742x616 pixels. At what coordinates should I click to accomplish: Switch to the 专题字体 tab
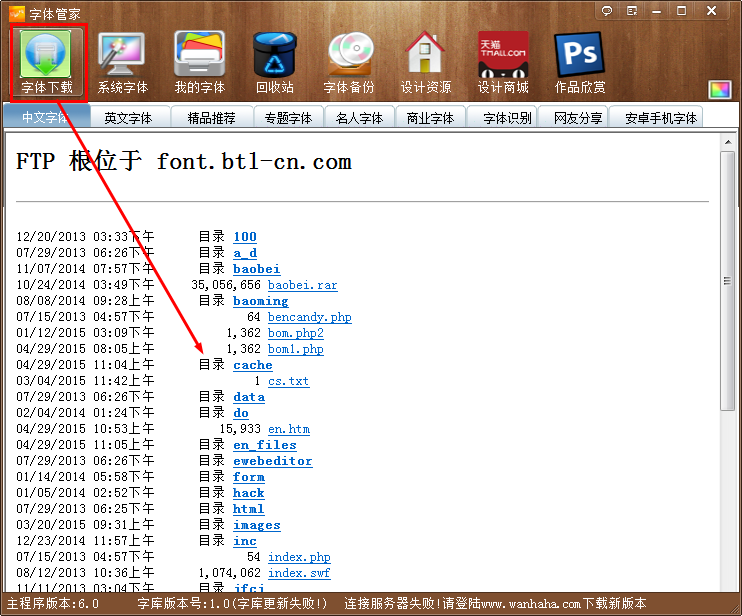(x=288, y=118)
